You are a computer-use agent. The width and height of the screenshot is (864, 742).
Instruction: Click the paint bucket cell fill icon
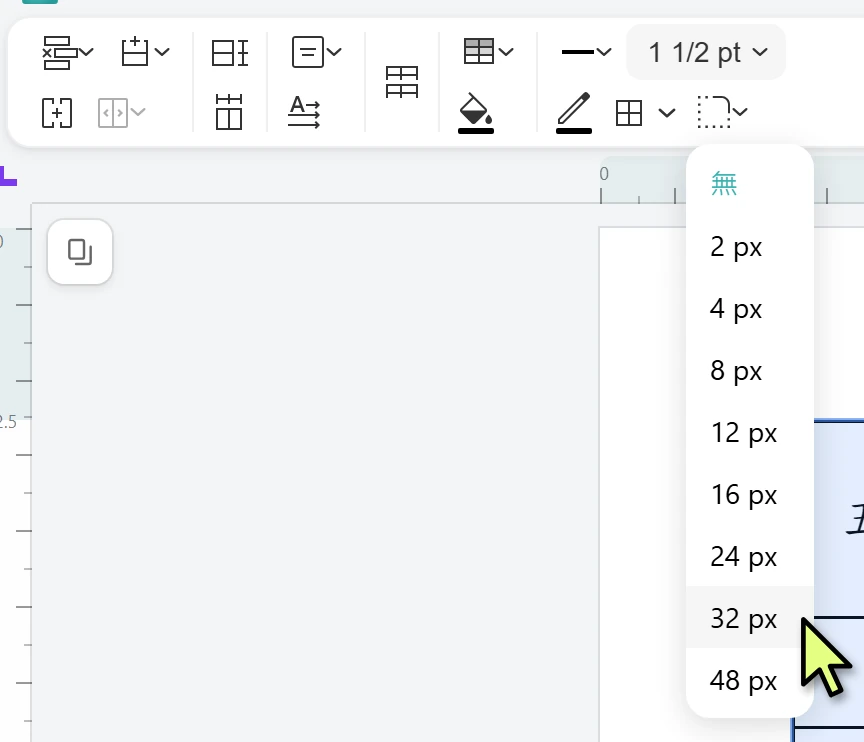click(x=476, y=109)
